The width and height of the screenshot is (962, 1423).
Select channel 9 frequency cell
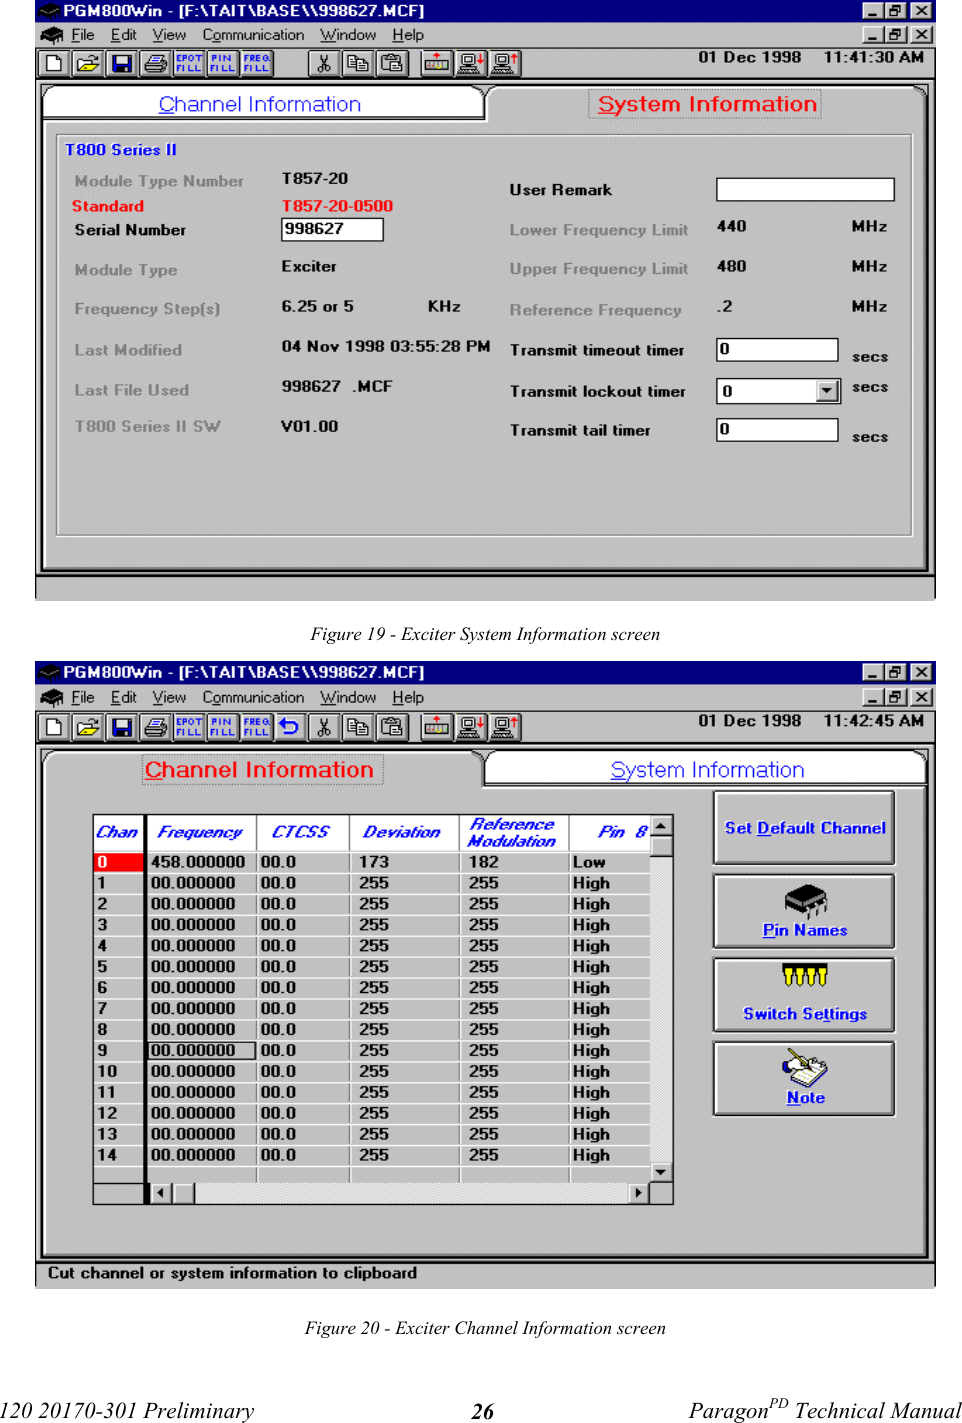click(x=201, y=1050)
